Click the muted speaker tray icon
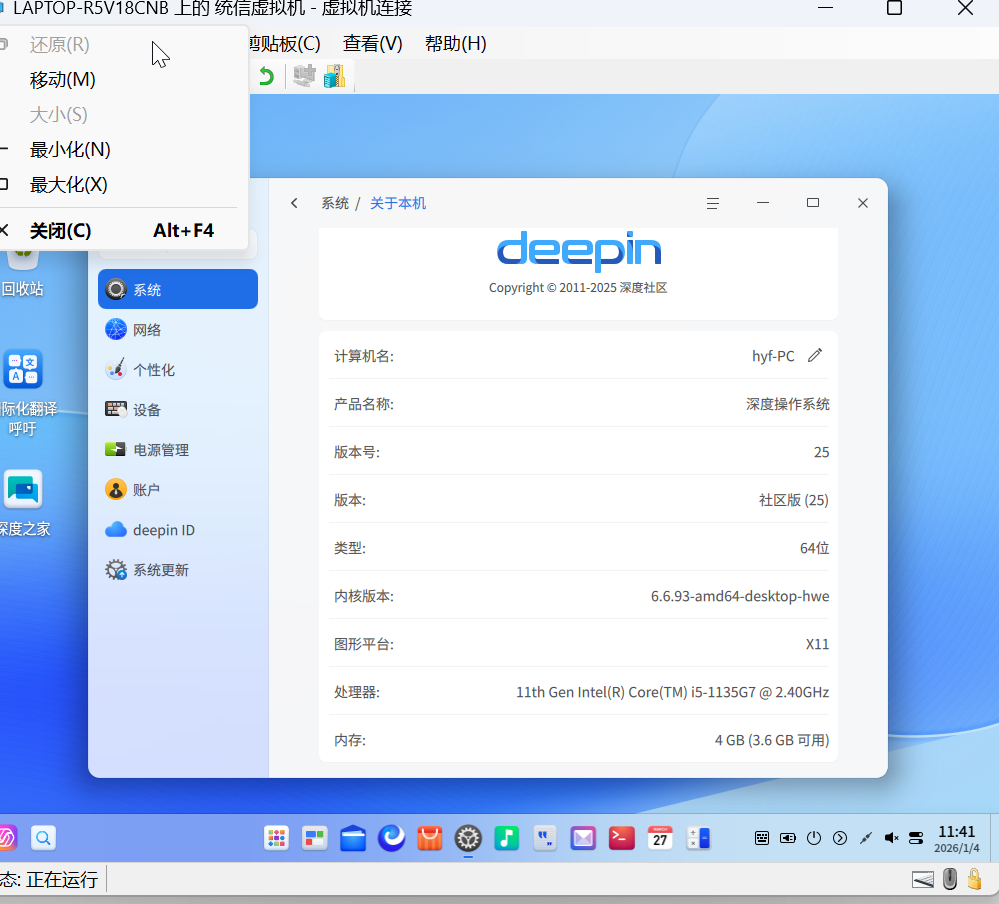Screen dimensions: 999x904 (891, 838)
